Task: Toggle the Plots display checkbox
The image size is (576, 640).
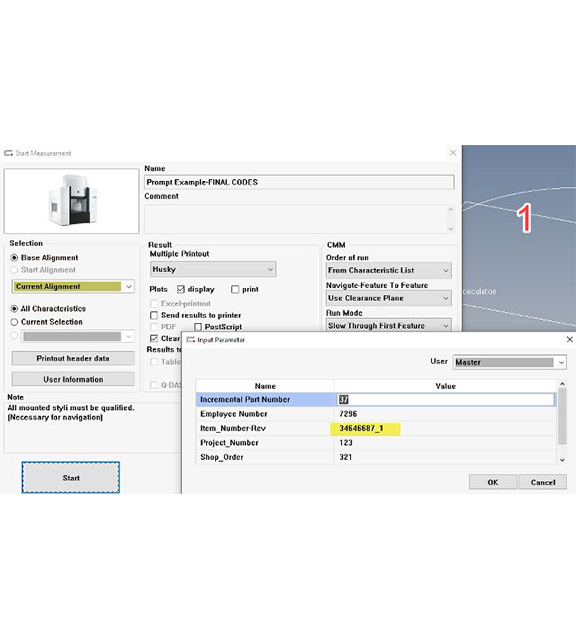Action: coord(181,289)
